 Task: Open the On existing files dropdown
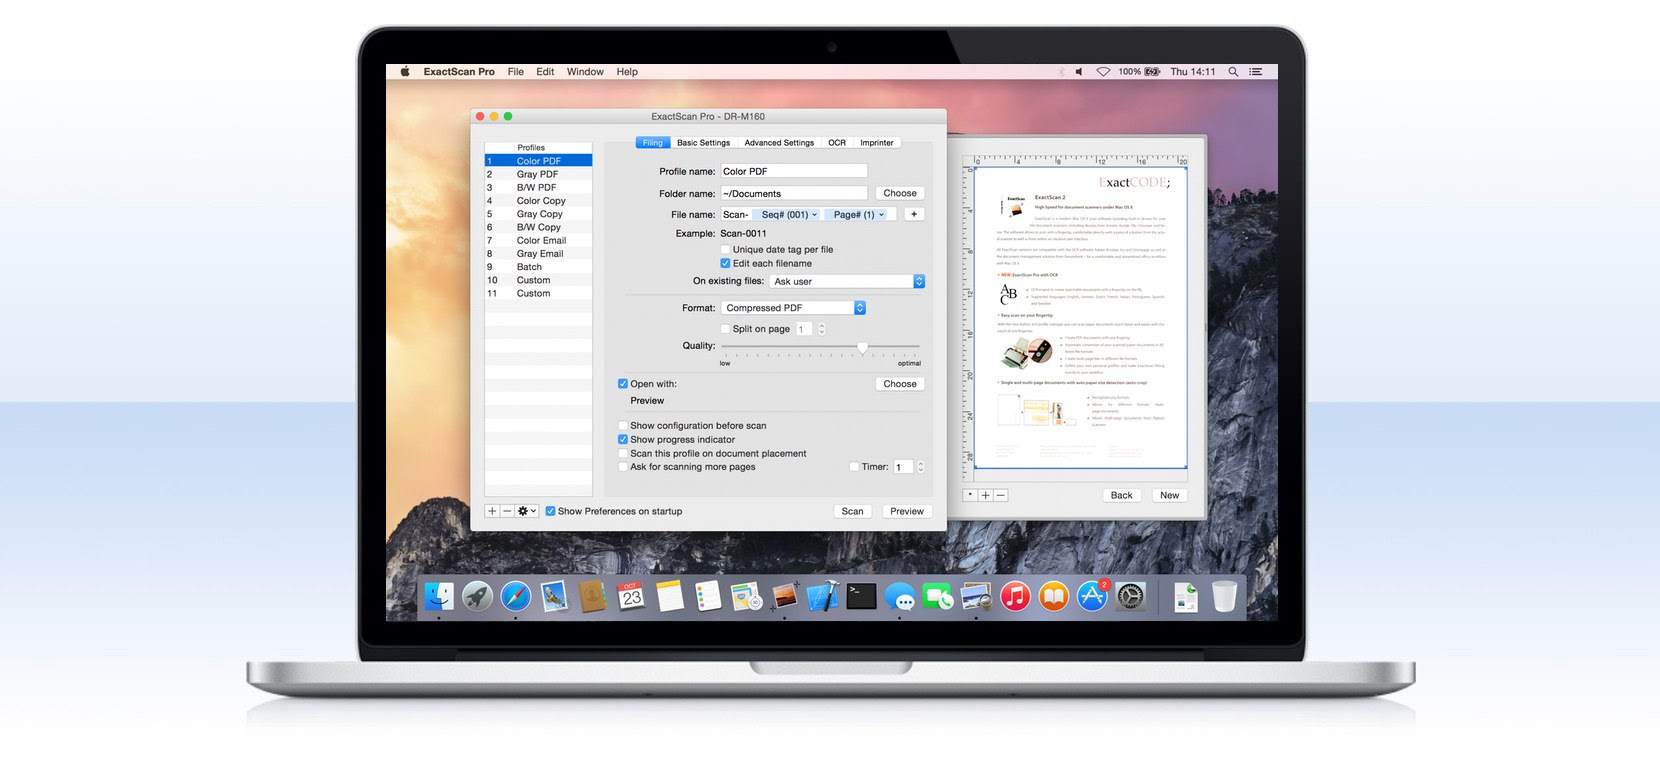(x=847, y=281)
